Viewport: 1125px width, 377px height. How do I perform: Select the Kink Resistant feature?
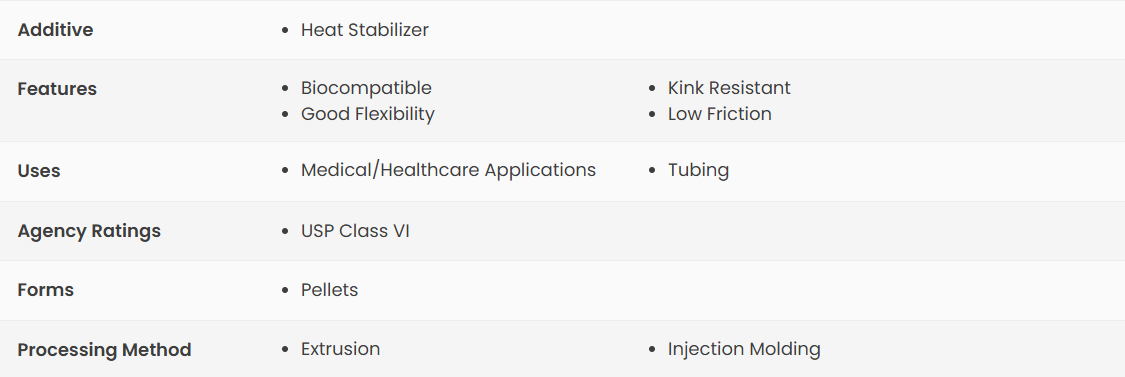[729, 88]
